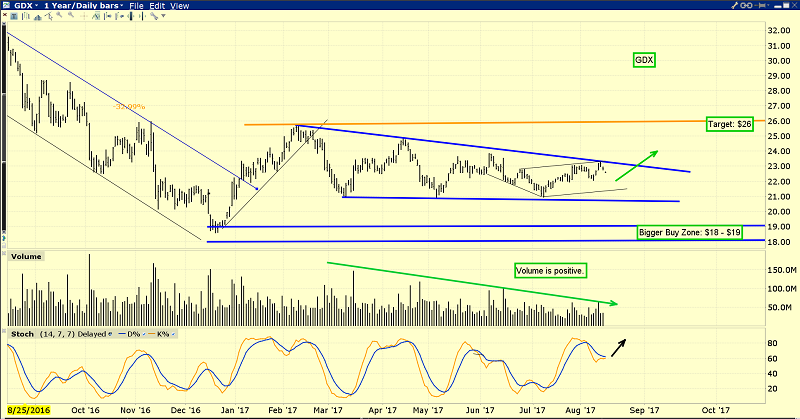Select the zoom-out magnifier tool
Screen dimensions: 800x419
[71, 15]
